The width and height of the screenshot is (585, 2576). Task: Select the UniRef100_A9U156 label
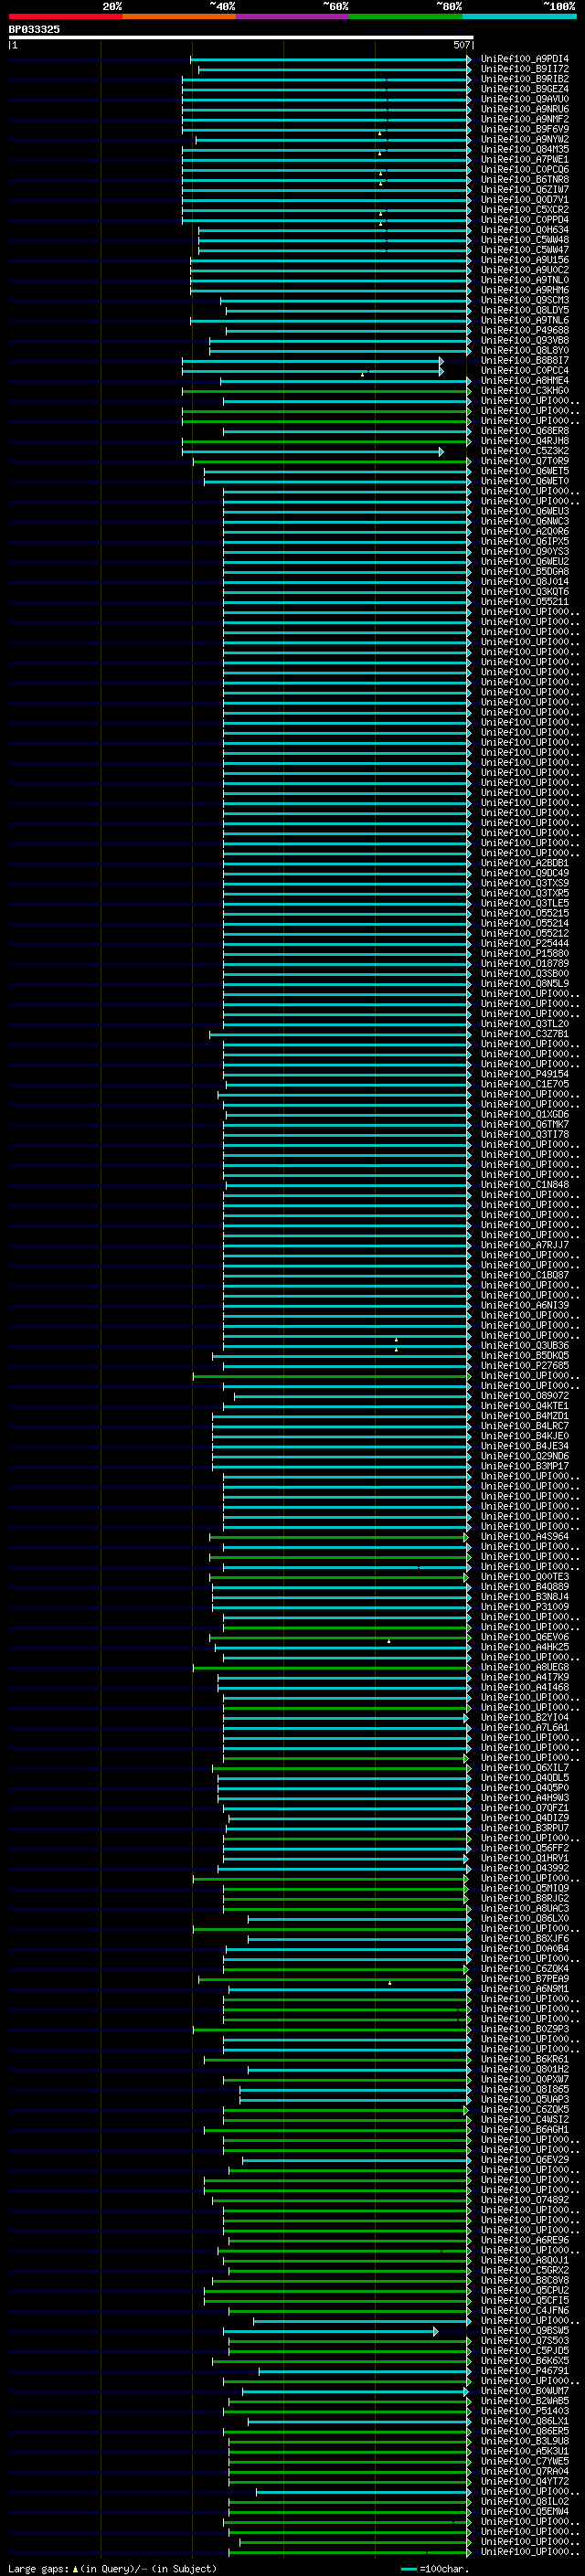tap(525, 260)
